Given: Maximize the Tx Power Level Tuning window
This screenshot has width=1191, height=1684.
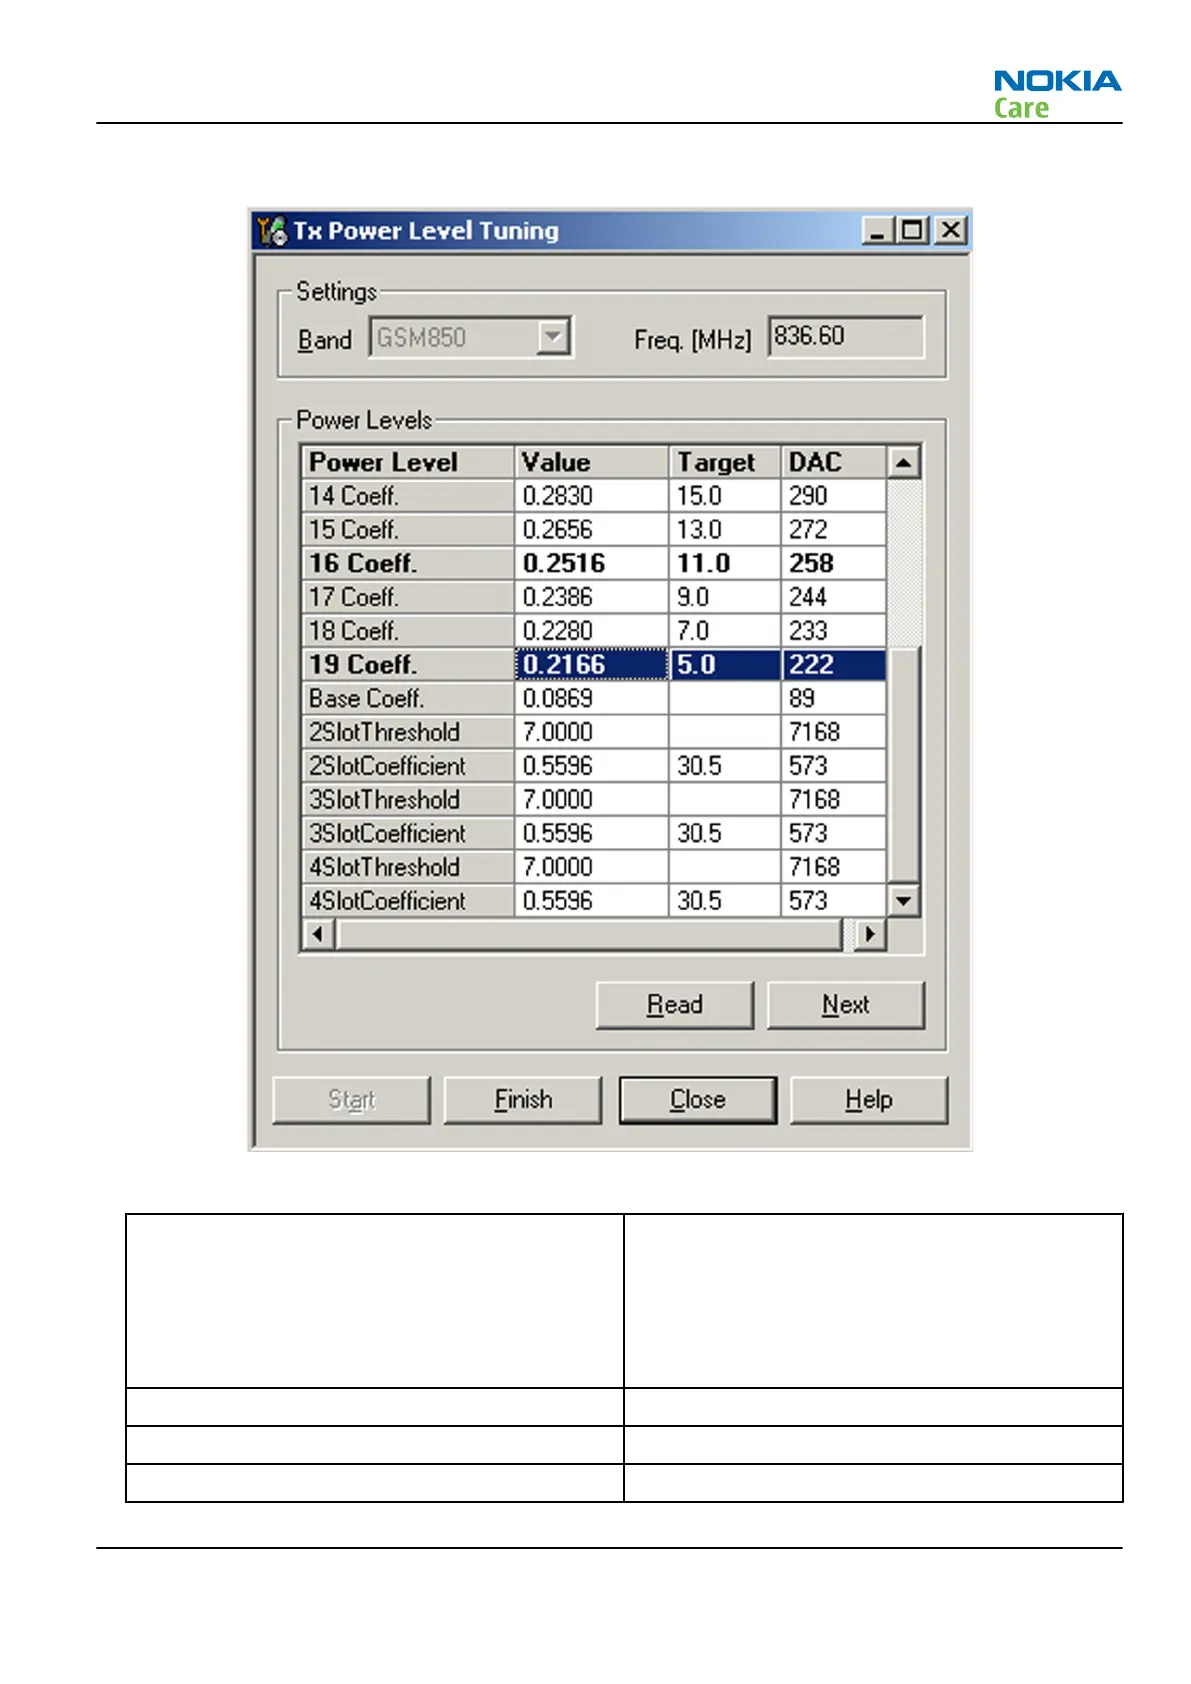Looking at the screenshot, I should pyautogui.click(x=911, y=231).
